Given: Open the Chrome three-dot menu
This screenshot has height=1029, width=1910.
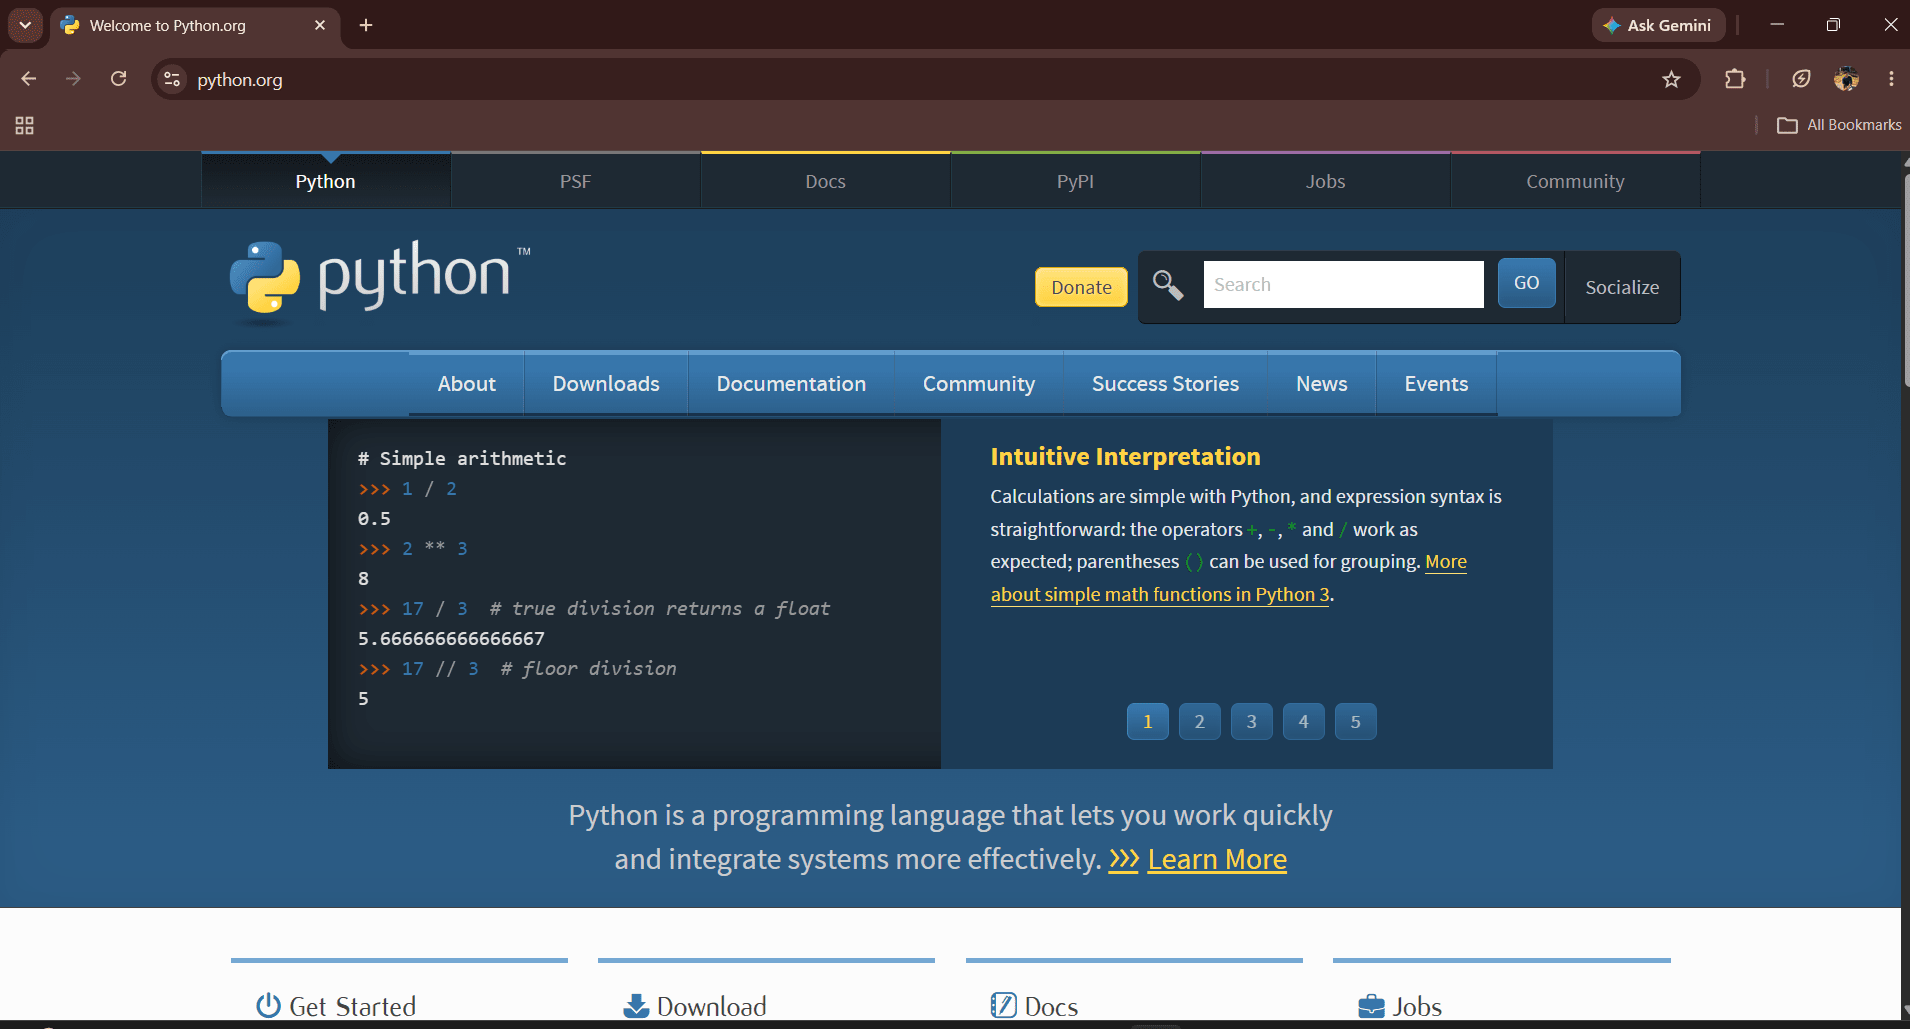Looking at the screenshot, I should [1891, 79].
